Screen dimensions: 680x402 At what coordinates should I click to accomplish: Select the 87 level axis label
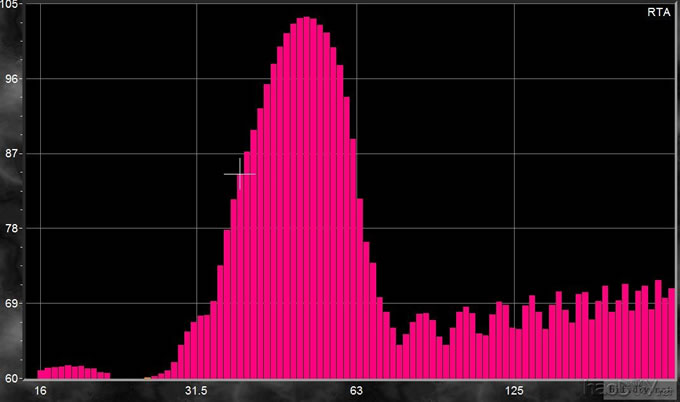pyautogui.click(x=16, y=153)
